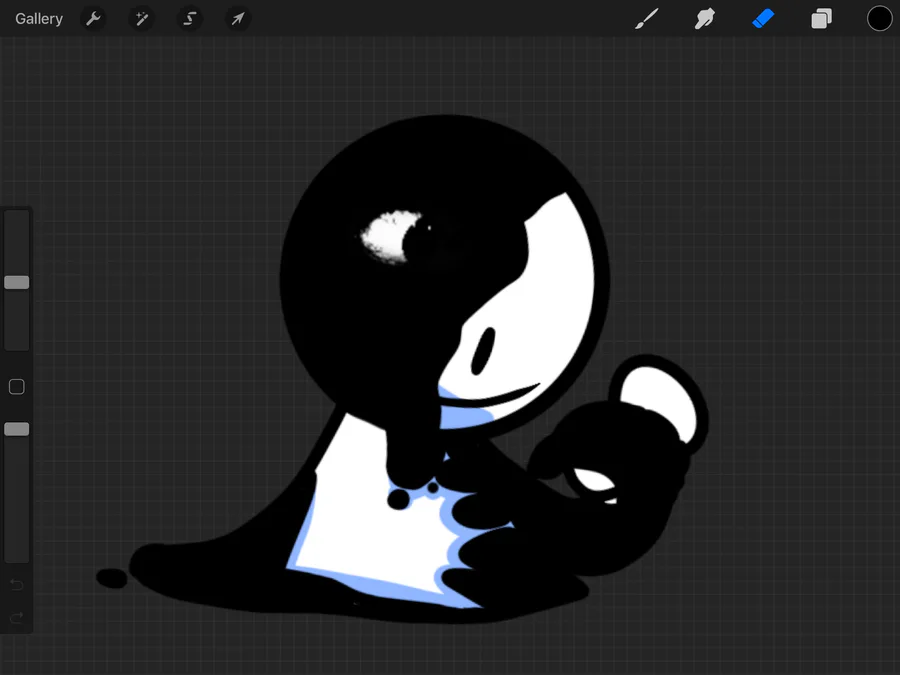Tap the square modify button in sidebar

(17, 387)
